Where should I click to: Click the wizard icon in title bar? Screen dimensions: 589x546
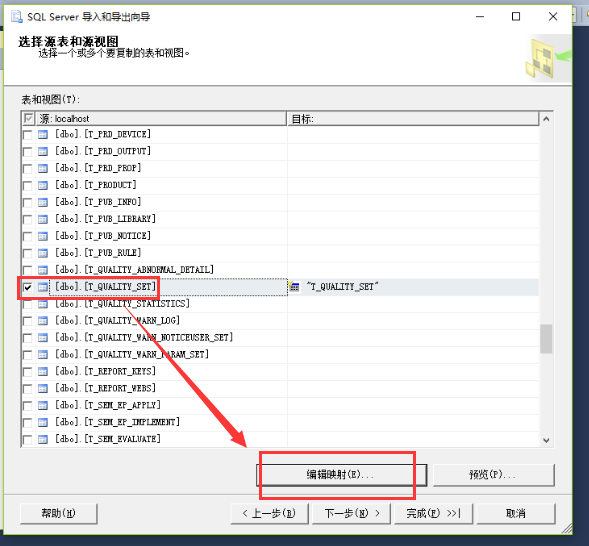pos(17,17)
